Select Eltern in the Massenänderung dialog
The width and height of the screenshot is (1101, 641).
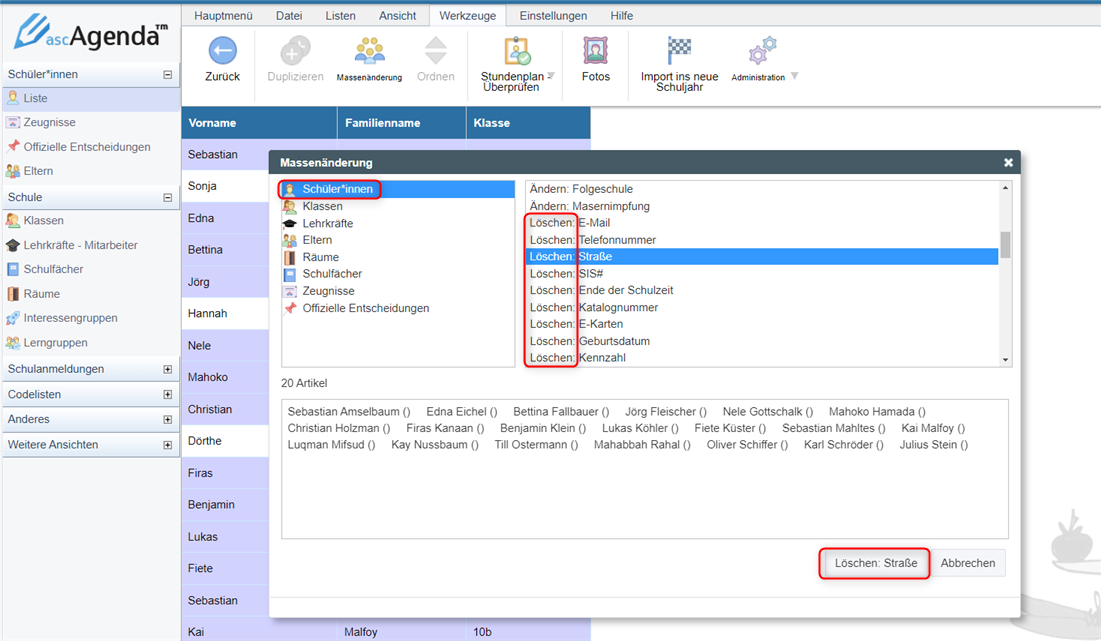(x=398, y=240)
